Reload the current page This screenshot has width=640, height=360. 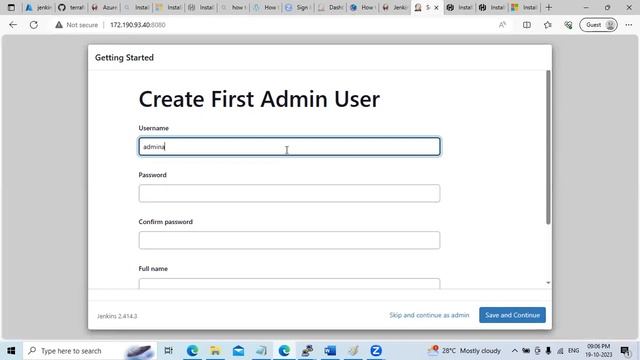[x=34, y=25]
